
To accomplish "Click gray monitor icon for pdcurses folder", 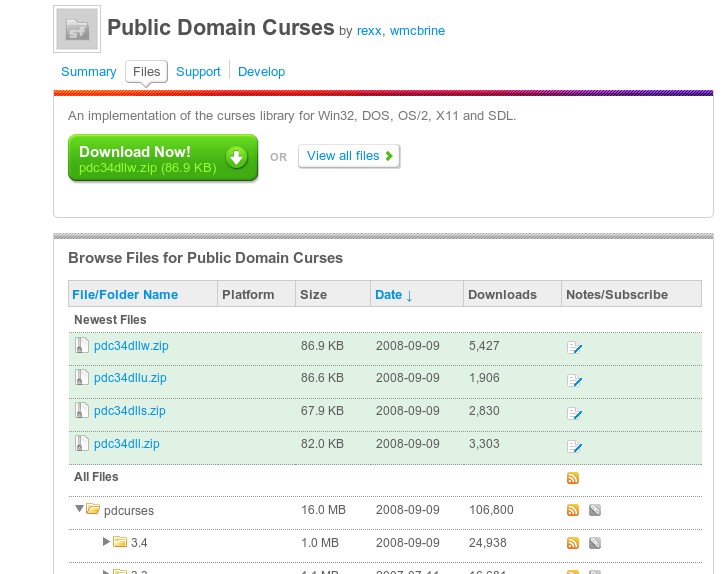I will [594, 510].
